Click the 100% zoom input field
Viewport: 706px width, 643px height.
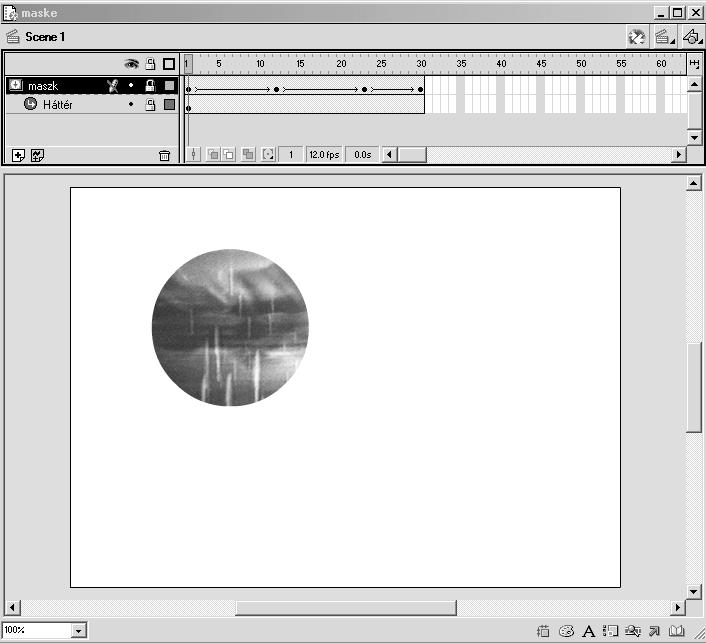(x=36, y=629)
